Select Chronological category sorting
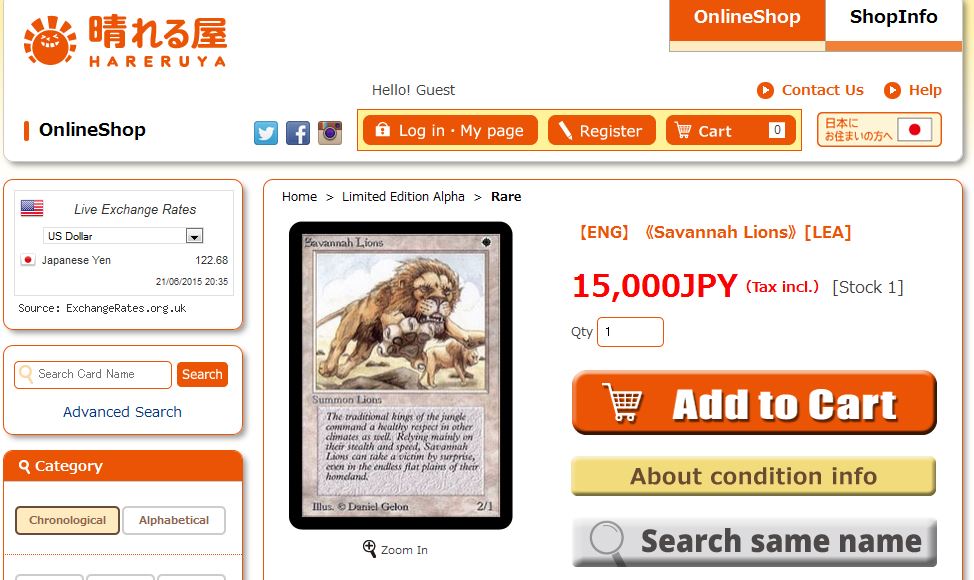The height and width of the screenshot is (580, 974). click(x=67, y=520)
